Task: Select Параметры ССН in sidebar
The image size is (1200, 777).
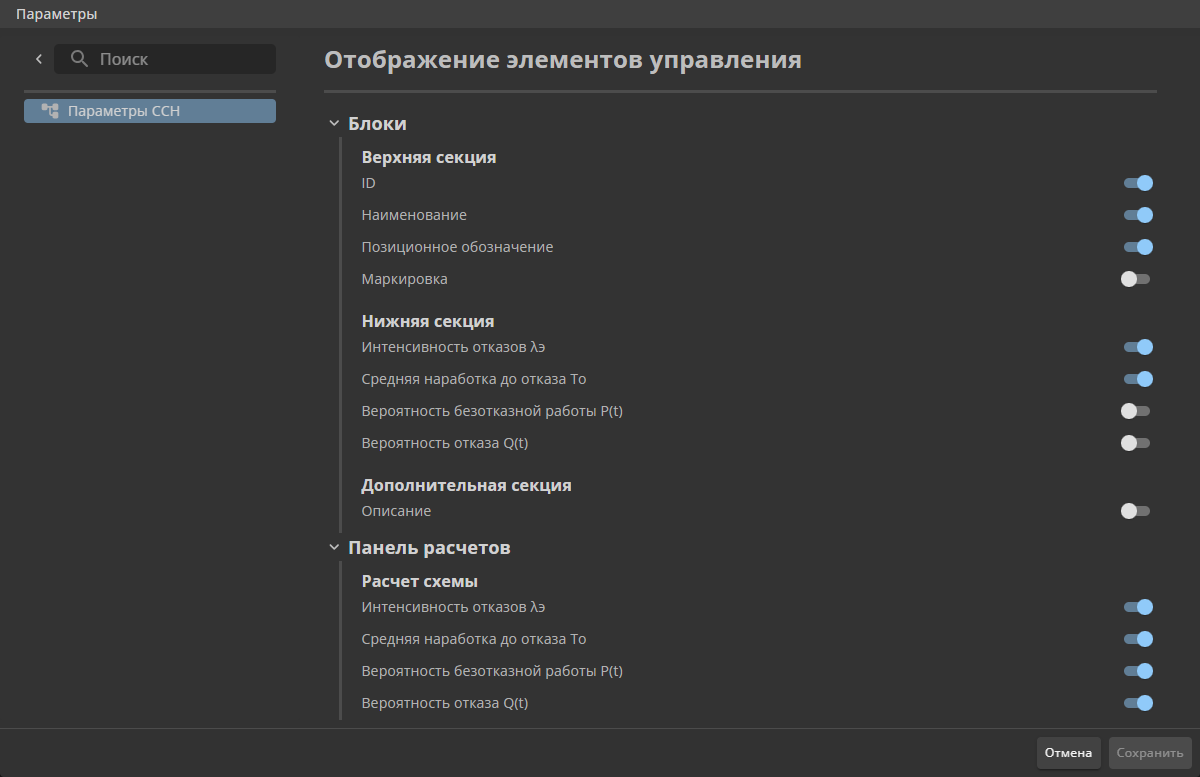Action: (x=150, y=111)
